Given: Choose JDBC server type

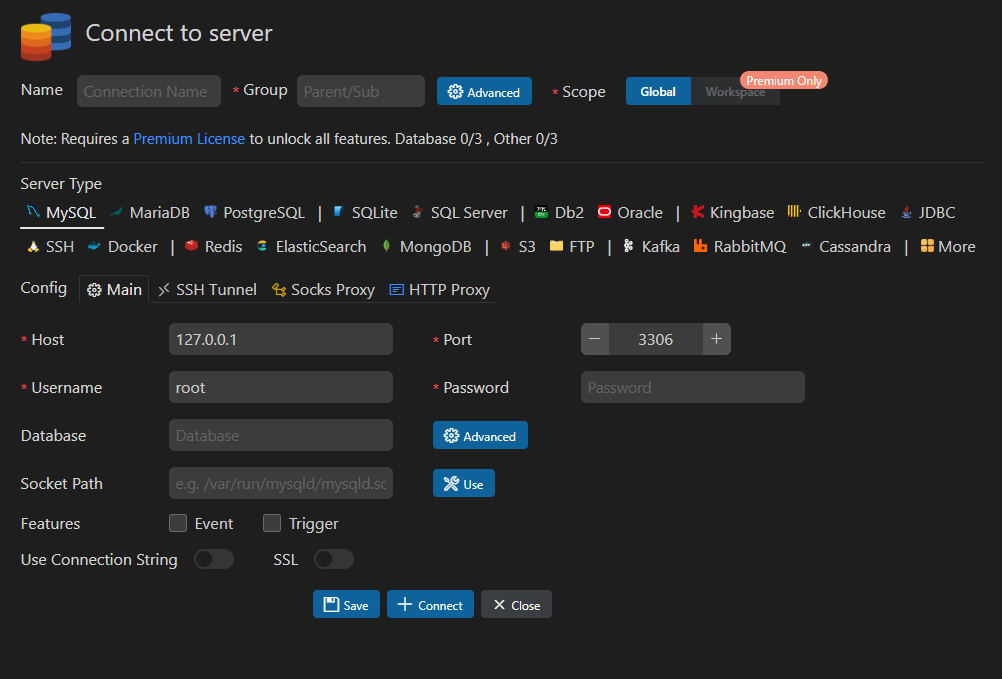Looking at the screenshot, I should click(928, 213).
